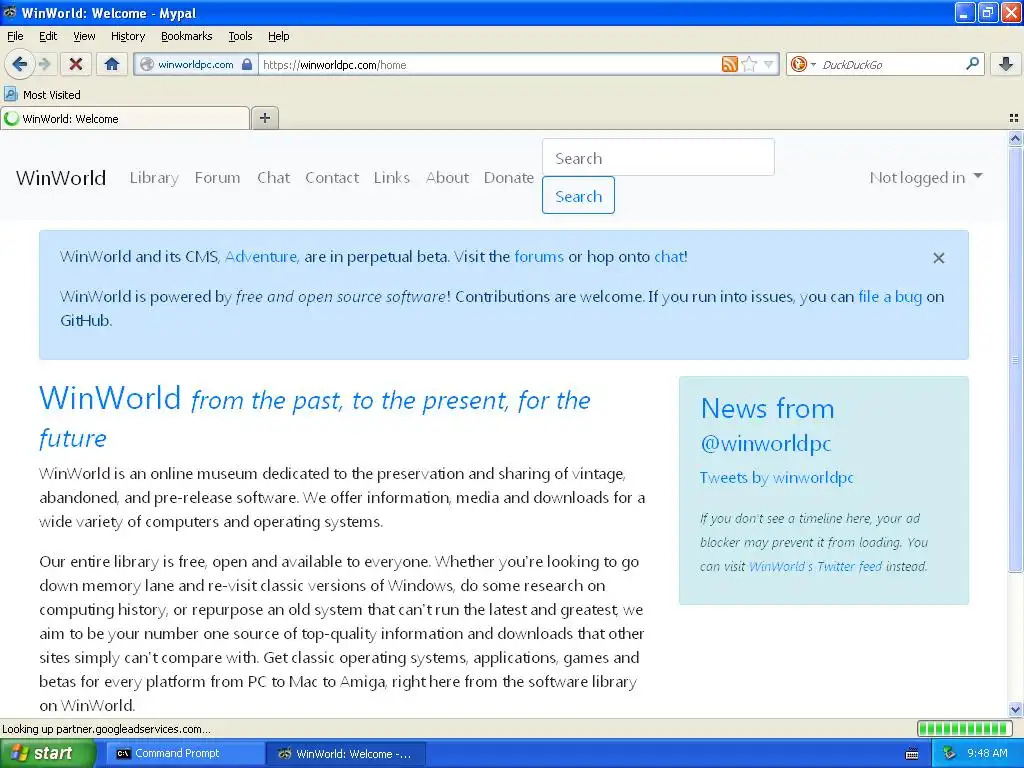Stop page loading with red X
The width and height of the screenshot is (1024, 768).
pos(76,64)
